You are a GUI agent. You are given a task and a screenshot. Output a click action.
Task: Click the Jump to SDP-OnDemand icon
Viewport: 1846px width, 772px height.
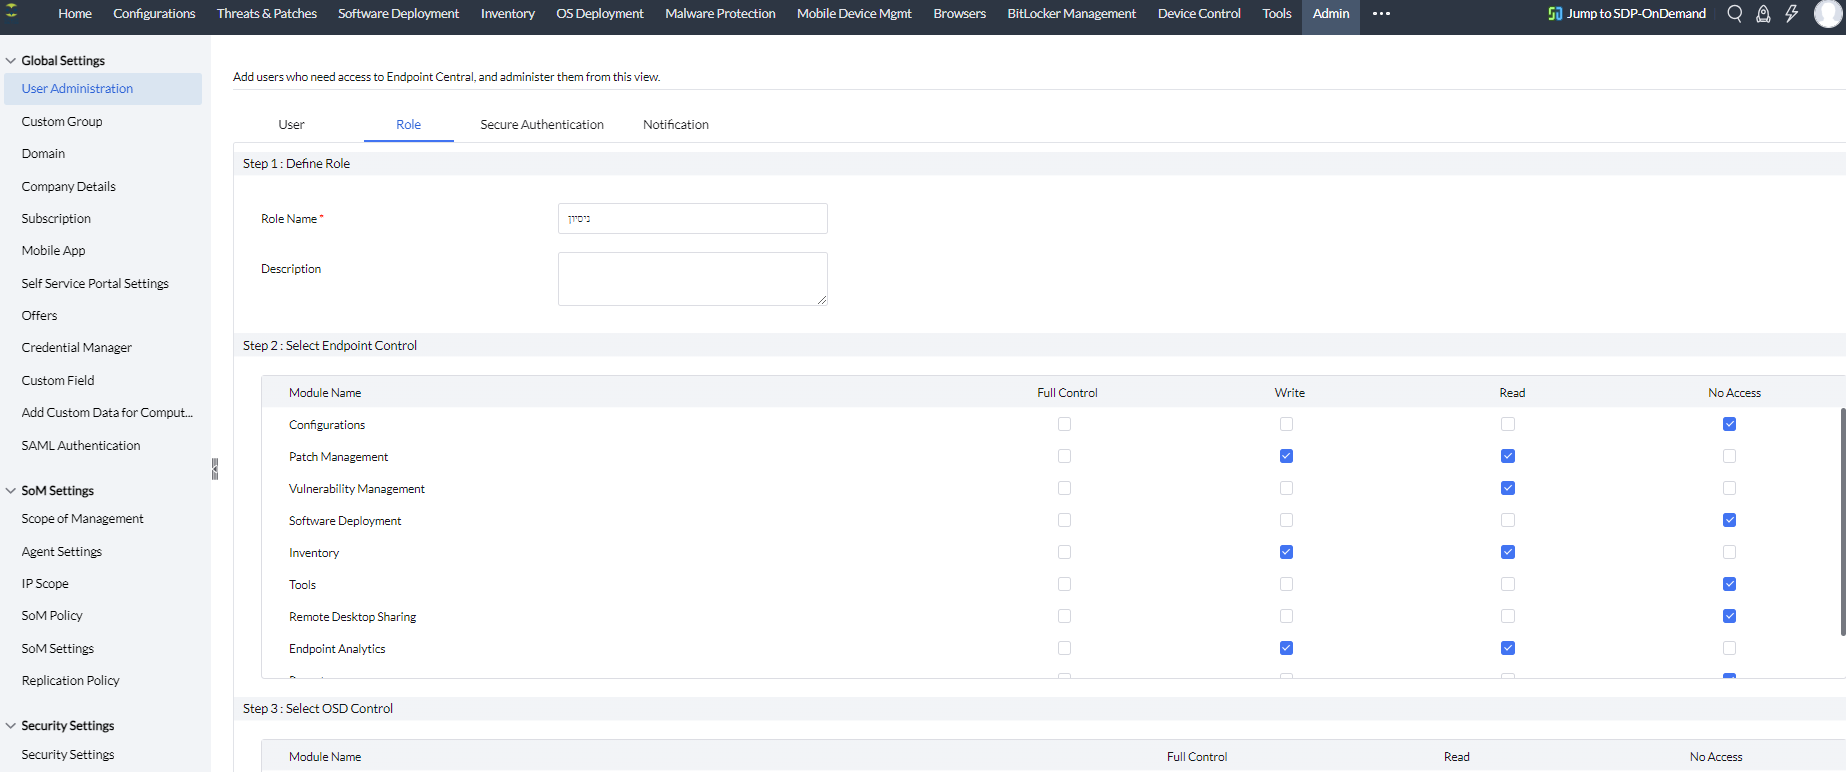click(1554, 14)
